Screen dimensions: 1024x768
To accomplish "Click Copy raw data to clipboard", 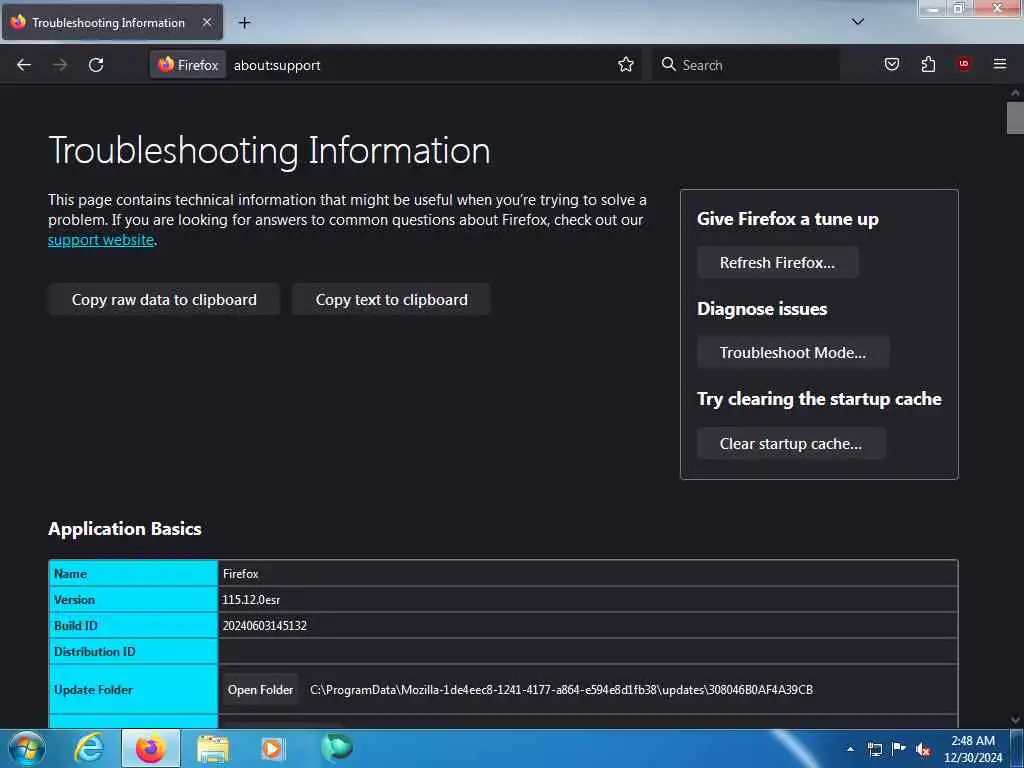I will (164, 300).
